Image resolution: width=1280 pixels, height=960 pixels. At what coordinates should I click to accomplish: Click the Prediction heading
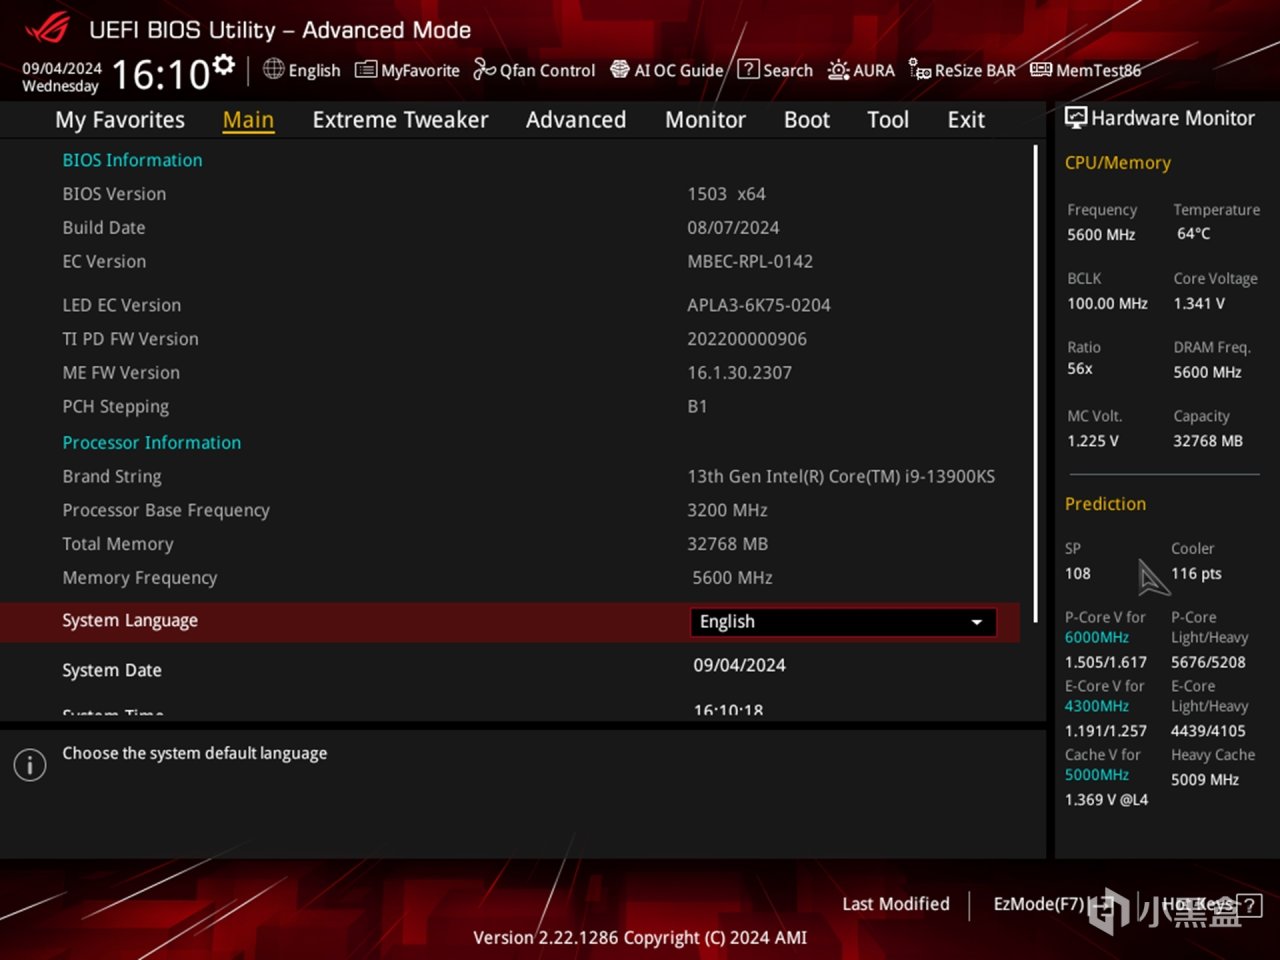point(1105,504)
